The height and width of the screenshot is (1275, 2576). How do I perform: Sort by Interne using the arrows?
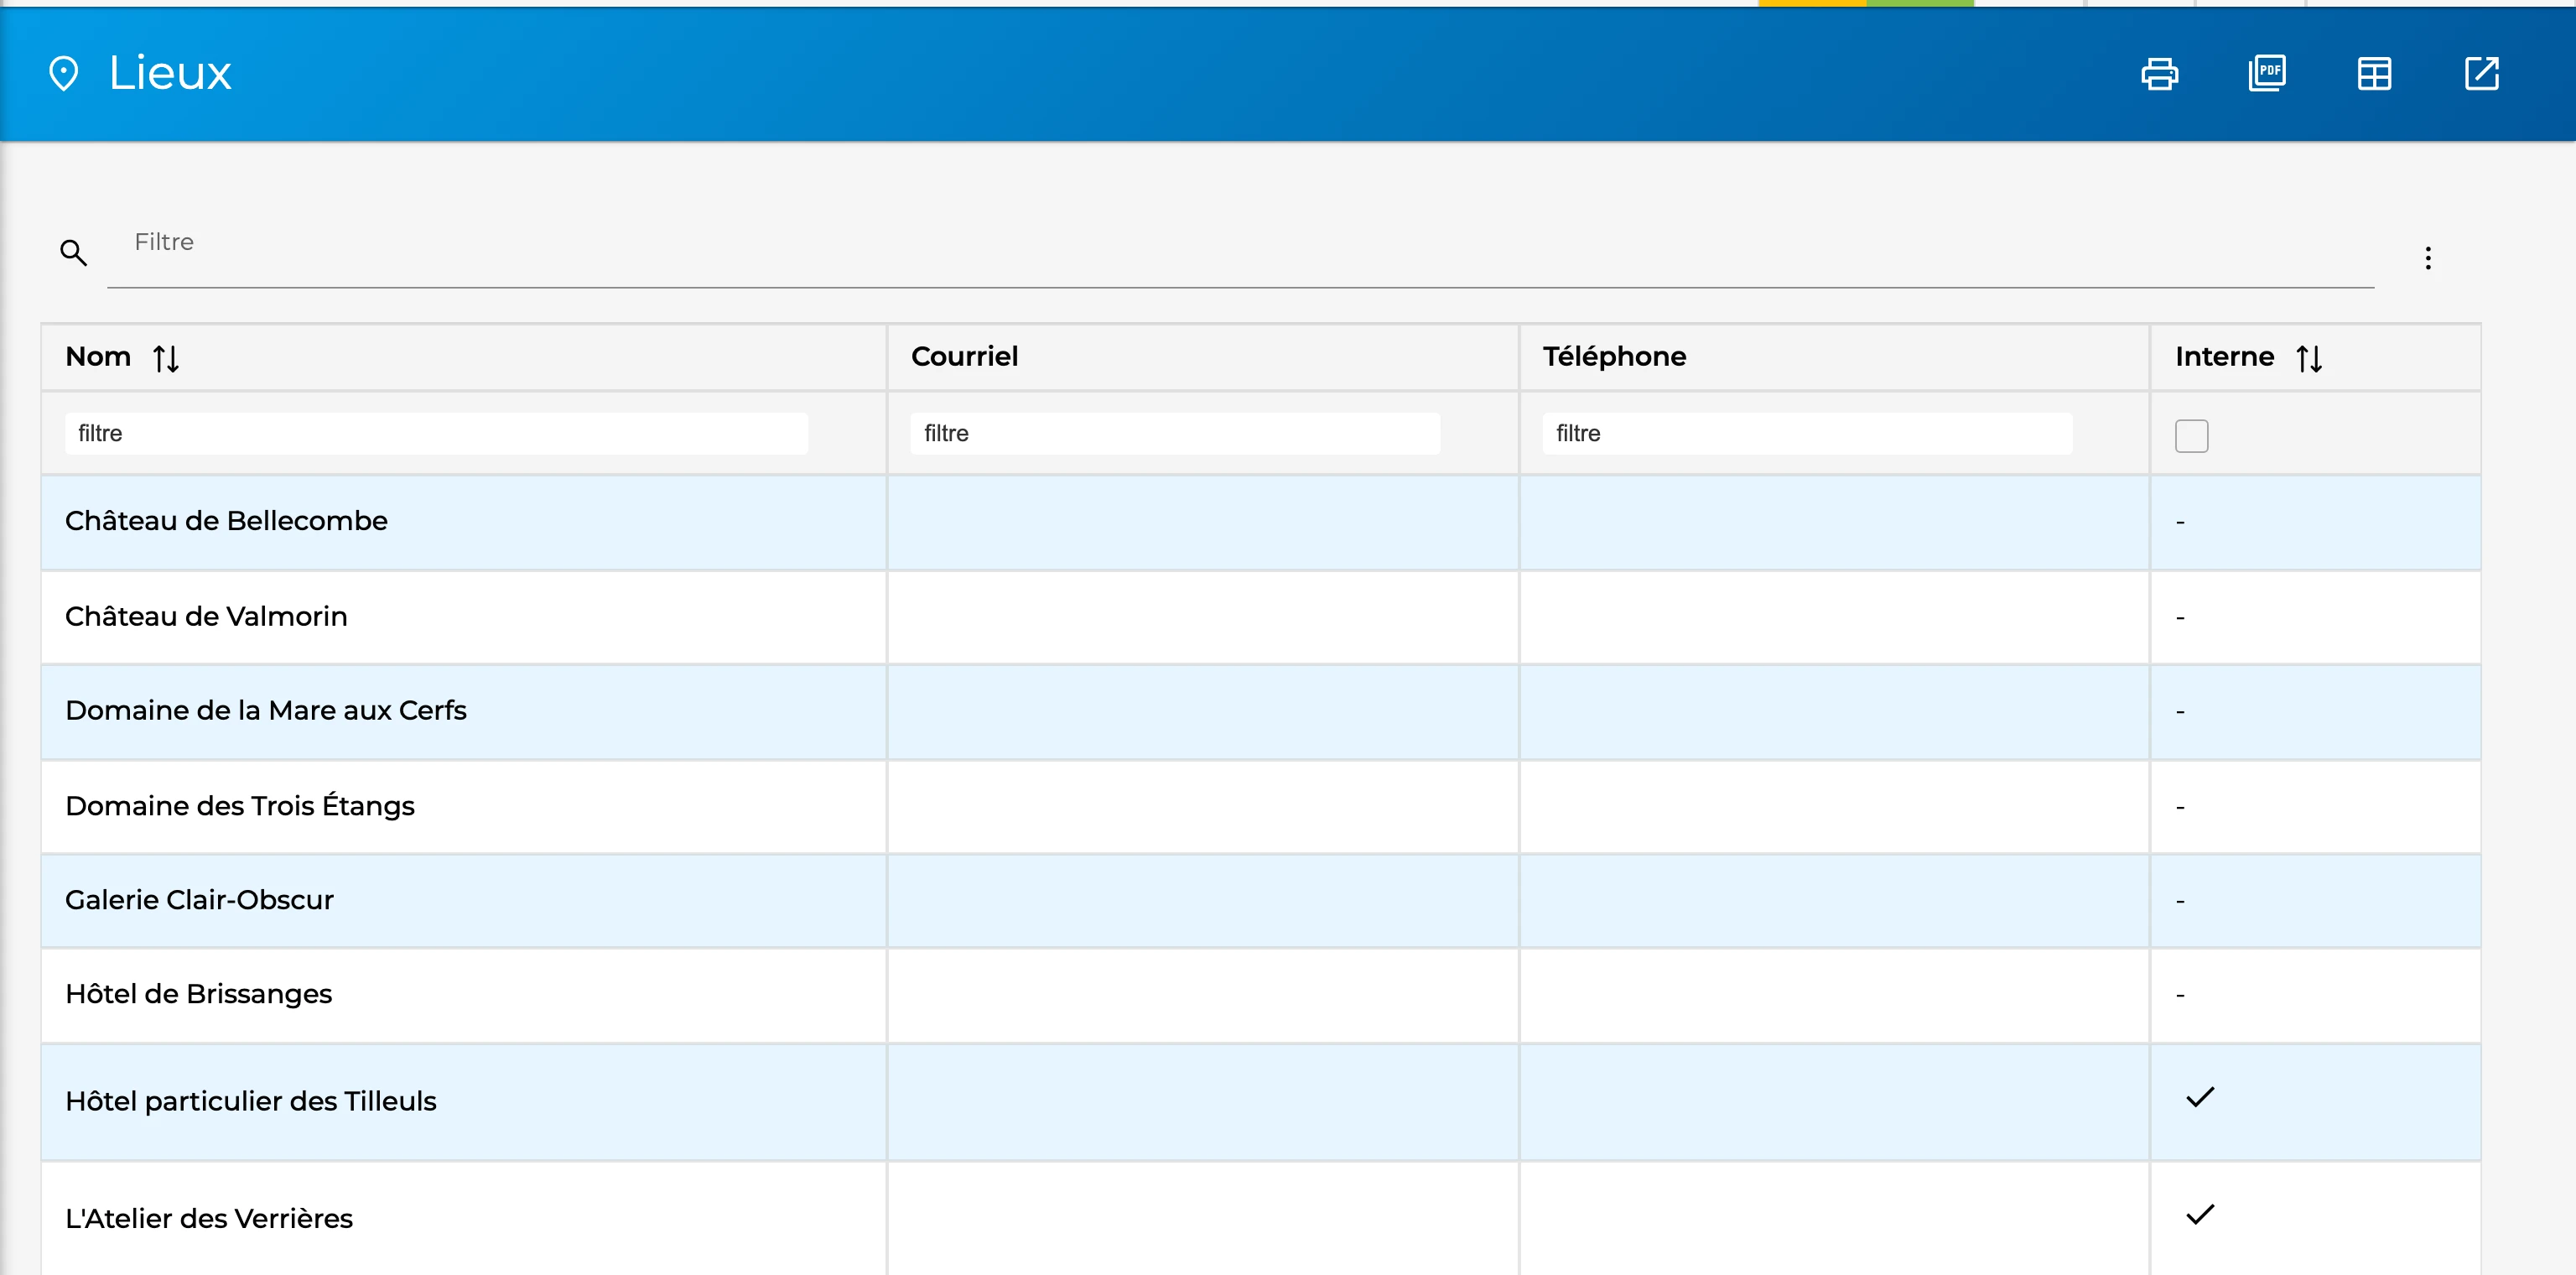coord(2309,358)
